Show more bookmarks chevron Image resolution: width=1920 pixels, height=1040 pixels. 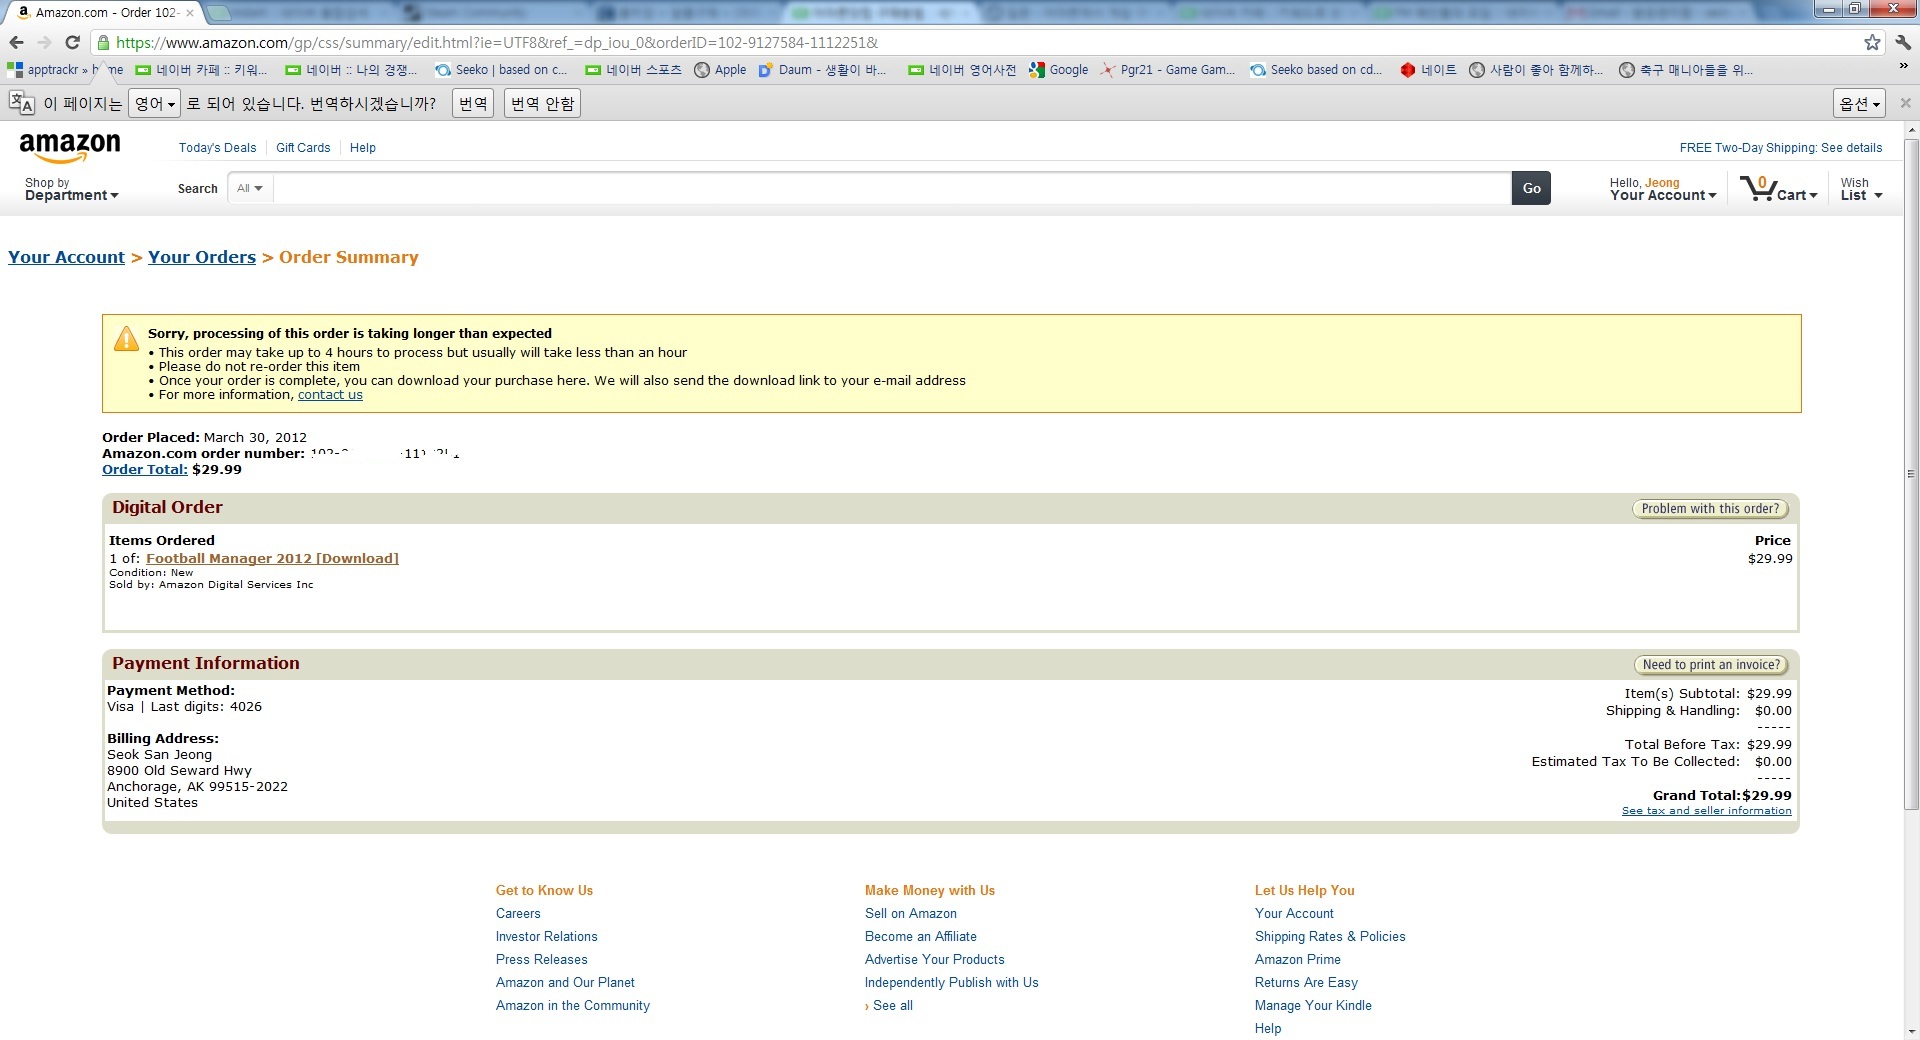point(1903,66)
